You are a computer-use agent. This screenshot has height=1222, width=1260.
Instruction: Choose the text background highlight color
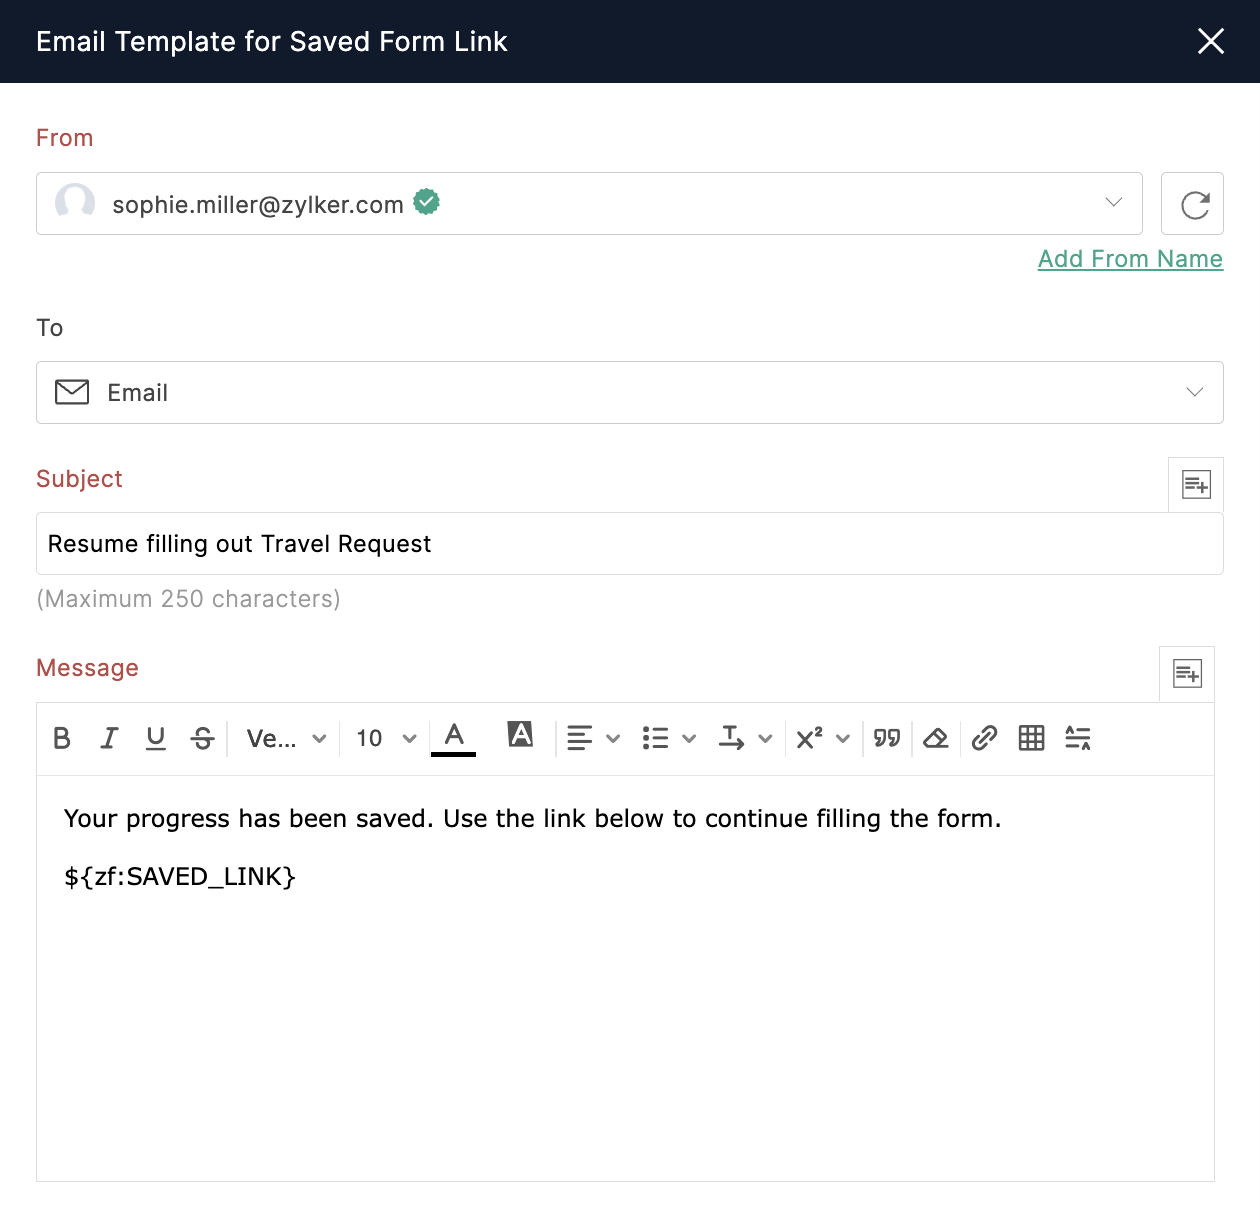[520, 735]
